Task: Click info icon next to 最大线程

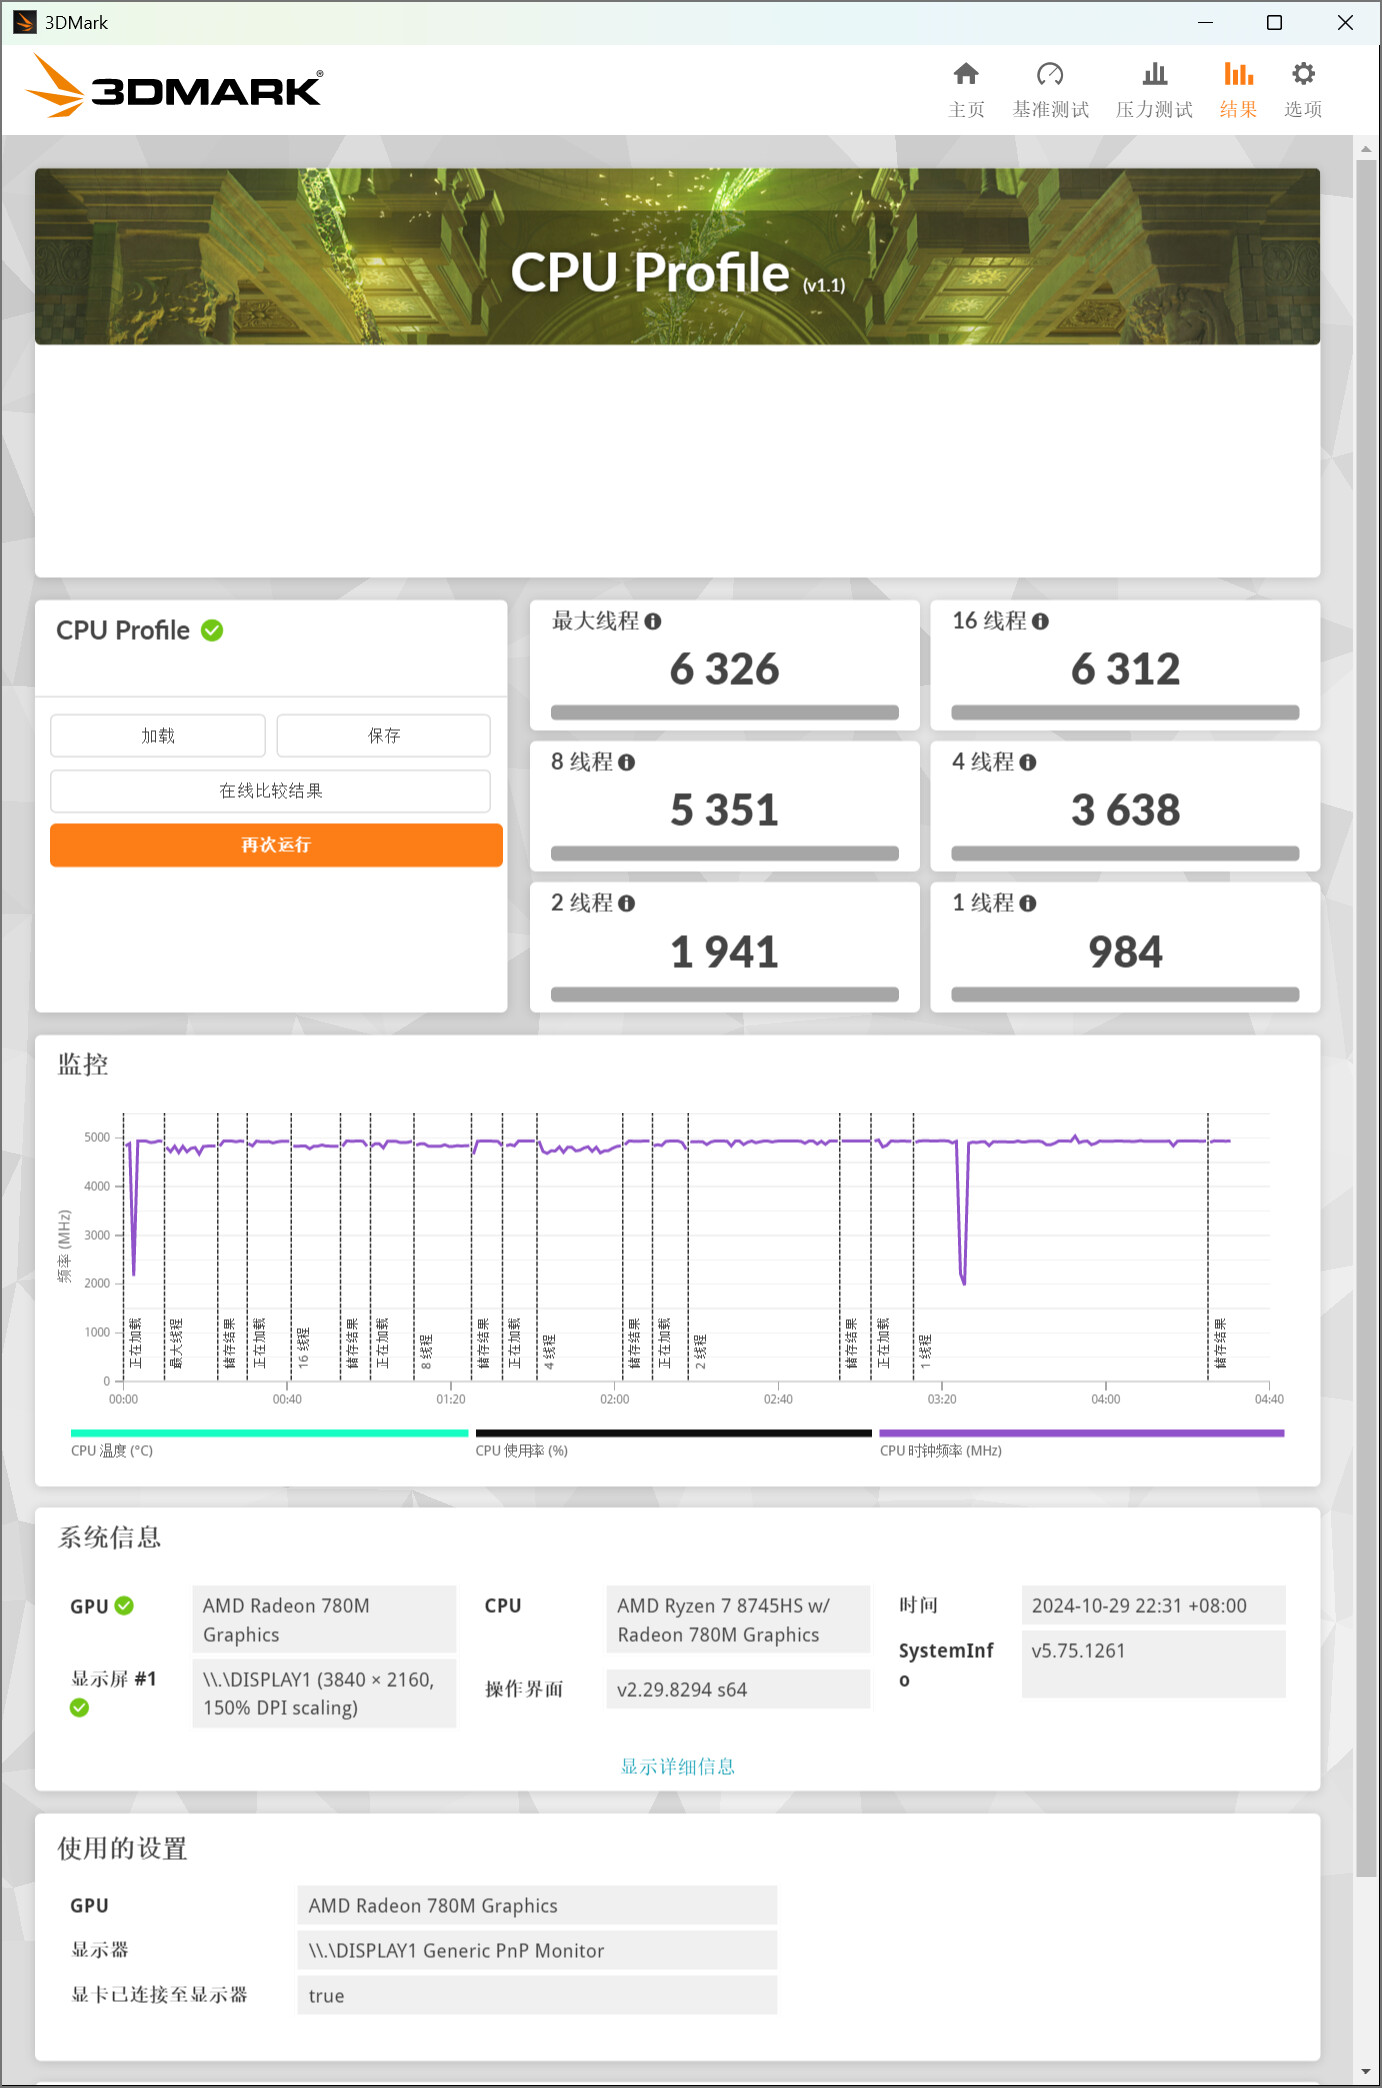Action: click(x=653, y=622)
